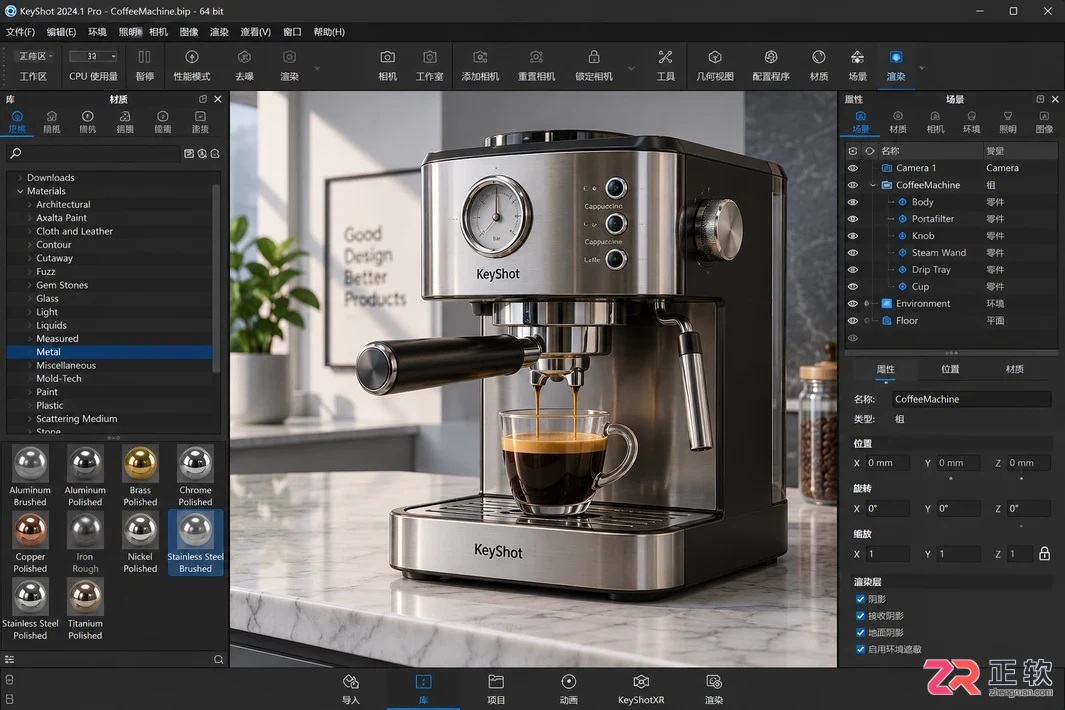1065x710 pixels.
Task: Click the 添加相机 add camera icon
Action: point(480,57)
